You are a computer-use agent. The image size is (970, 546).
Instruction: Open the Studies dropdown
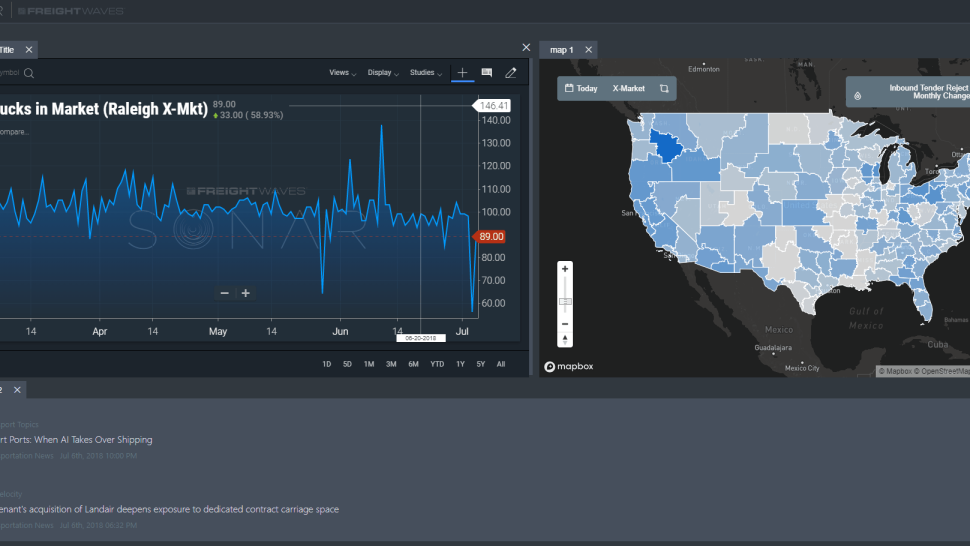click(426, 73)
